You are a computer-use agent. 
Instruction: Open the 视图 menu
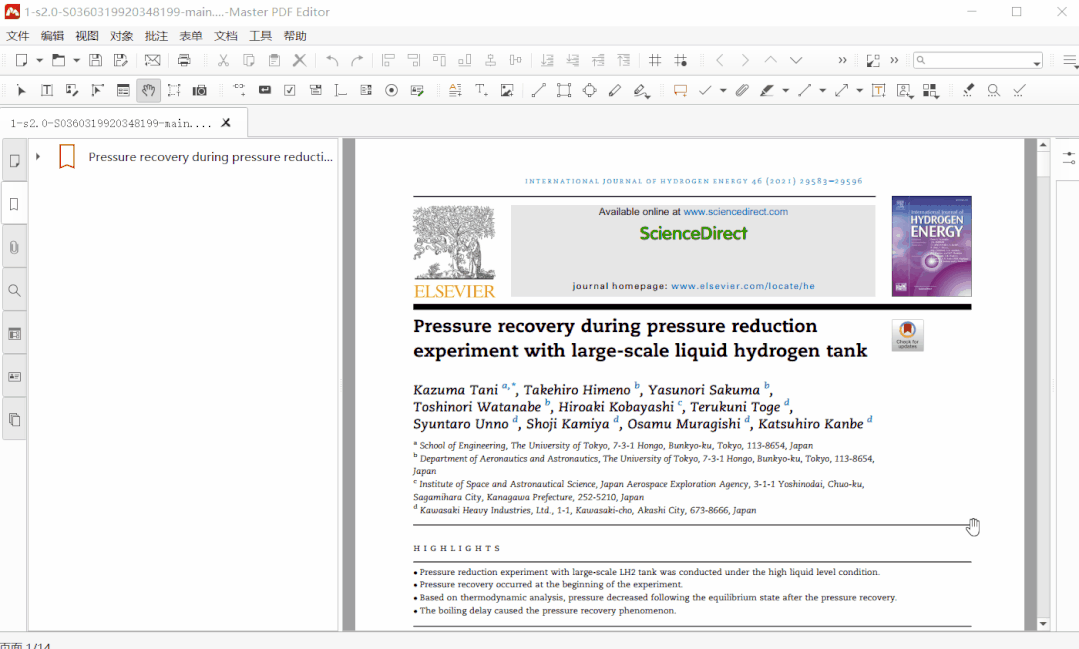pos(87,36)
